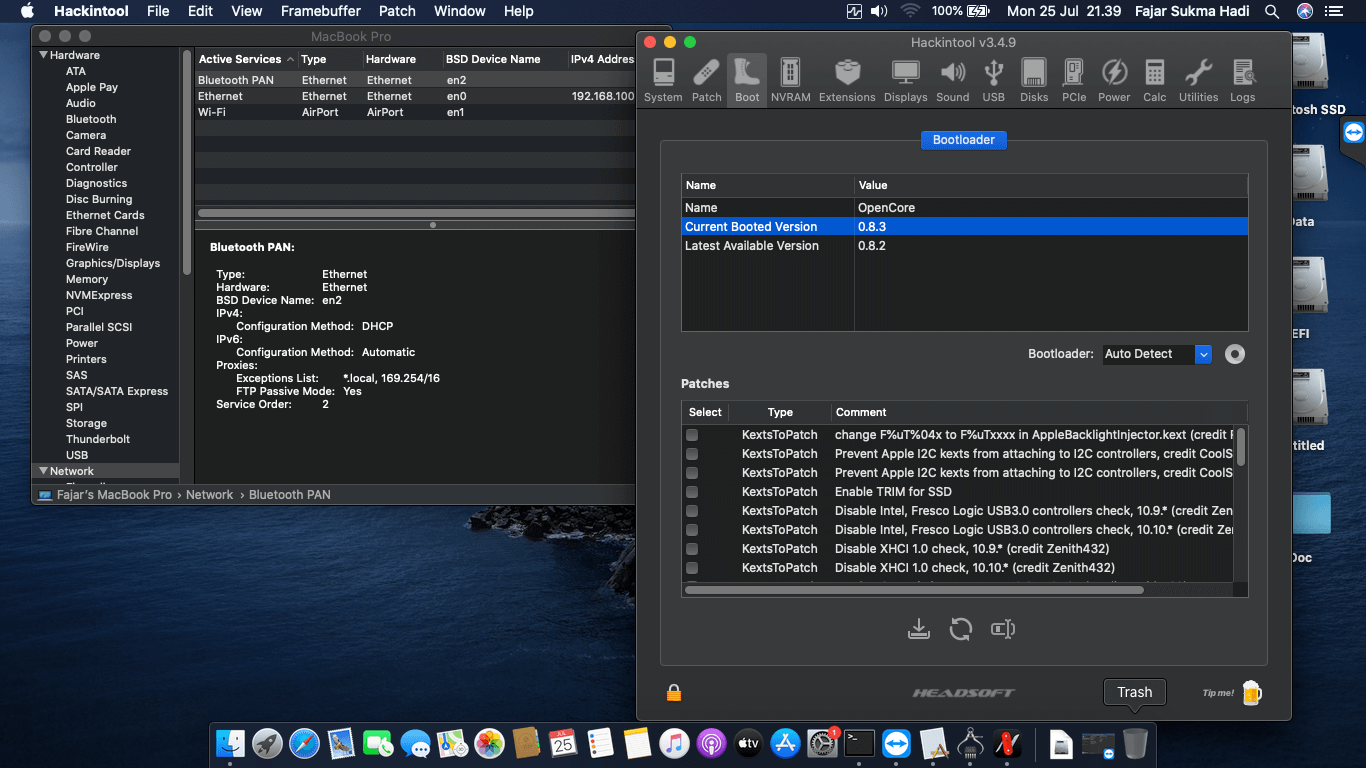Viewport: 1366px width, 768px height.
Task: Collapse the Network tree section
Action: (x=44, y=471)
